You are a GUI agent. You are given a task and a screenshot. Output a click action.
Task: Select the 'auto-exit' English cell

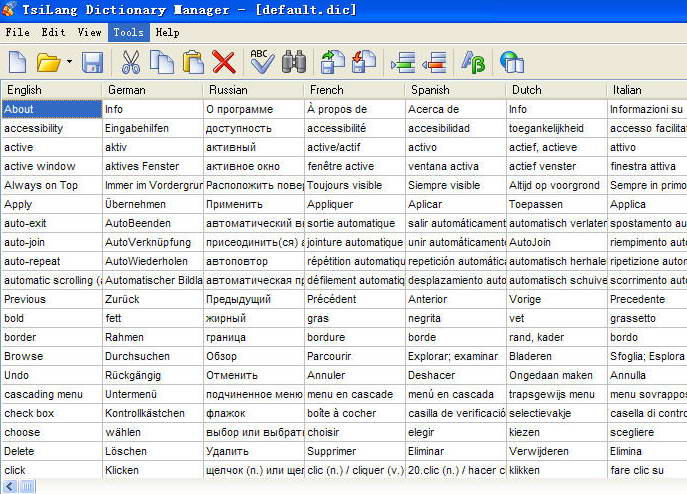(52, 223)
